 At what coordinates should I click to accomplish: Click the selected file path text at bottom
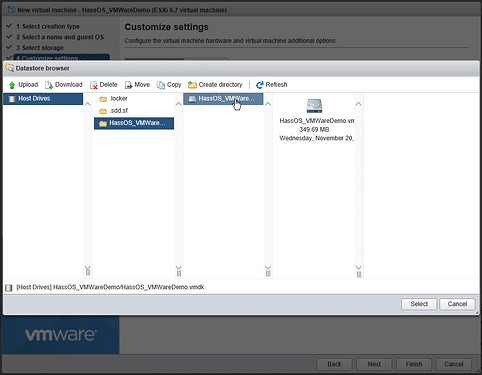tap(110, 287)
